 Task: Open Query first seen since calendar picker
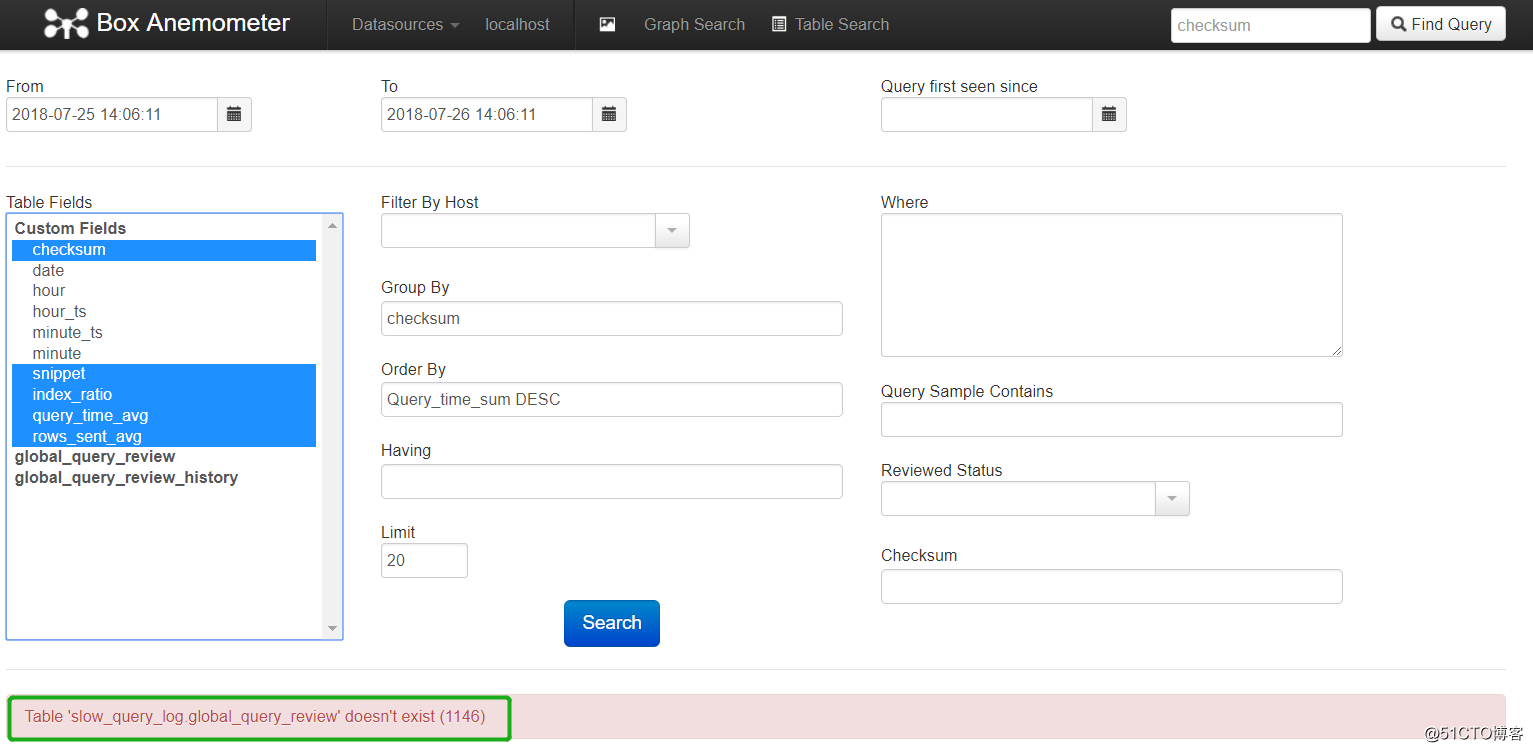coord(1109,114)
